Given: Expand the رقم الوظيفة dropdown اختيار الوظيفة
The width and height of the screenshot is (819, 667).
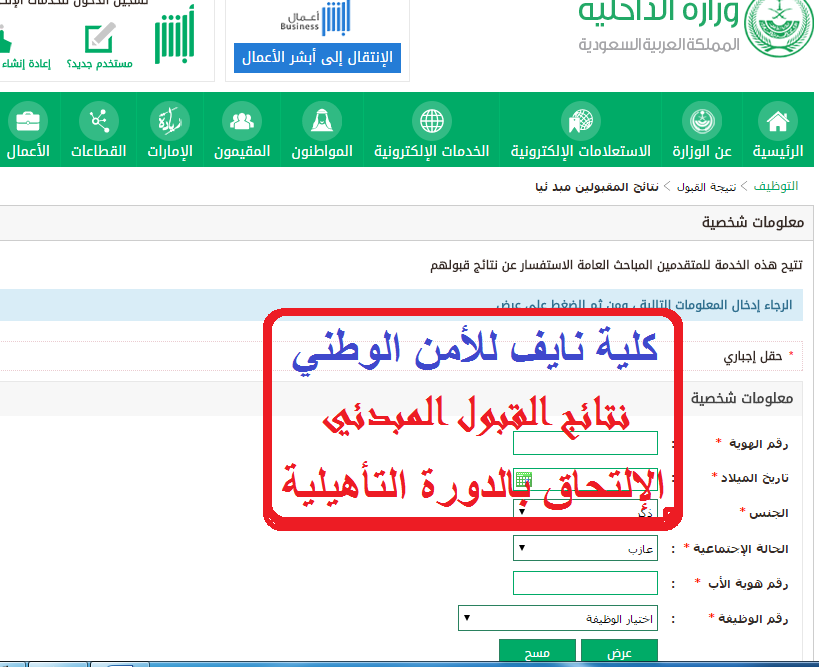Looking at the screenshot, I should tap(558, 618).
